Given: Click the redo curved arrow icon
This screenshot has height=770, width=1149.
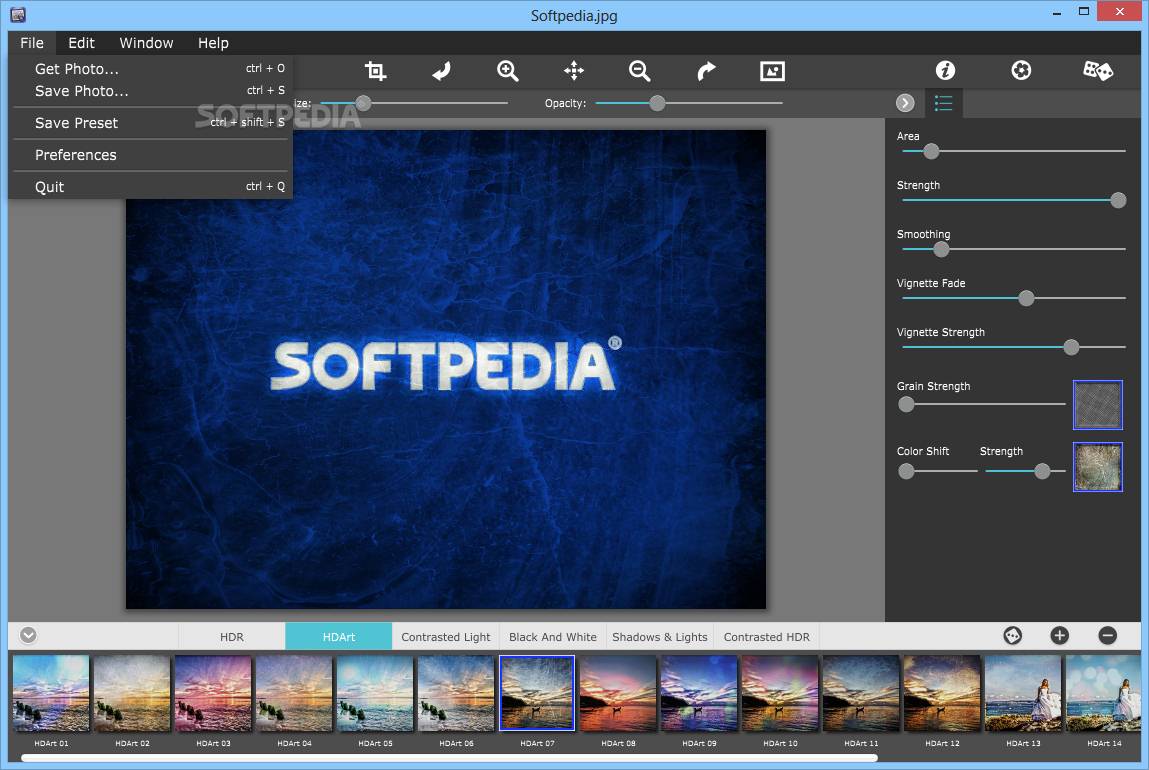Looking at the screenshot, I should (x=706, y=71).
